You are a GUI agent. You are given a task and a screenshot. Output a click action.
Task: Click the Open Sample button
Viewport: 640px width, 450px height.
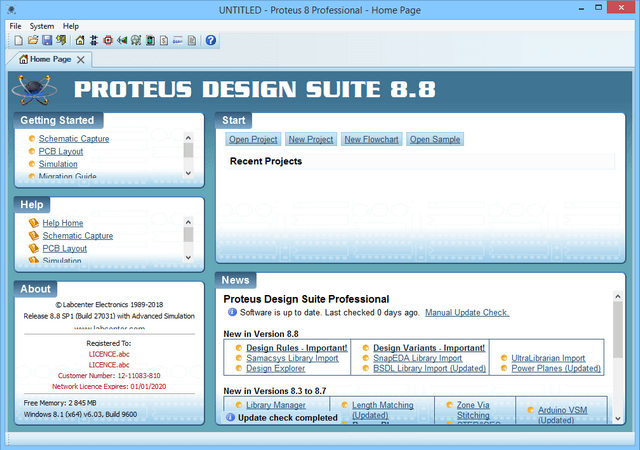[434, 140]
